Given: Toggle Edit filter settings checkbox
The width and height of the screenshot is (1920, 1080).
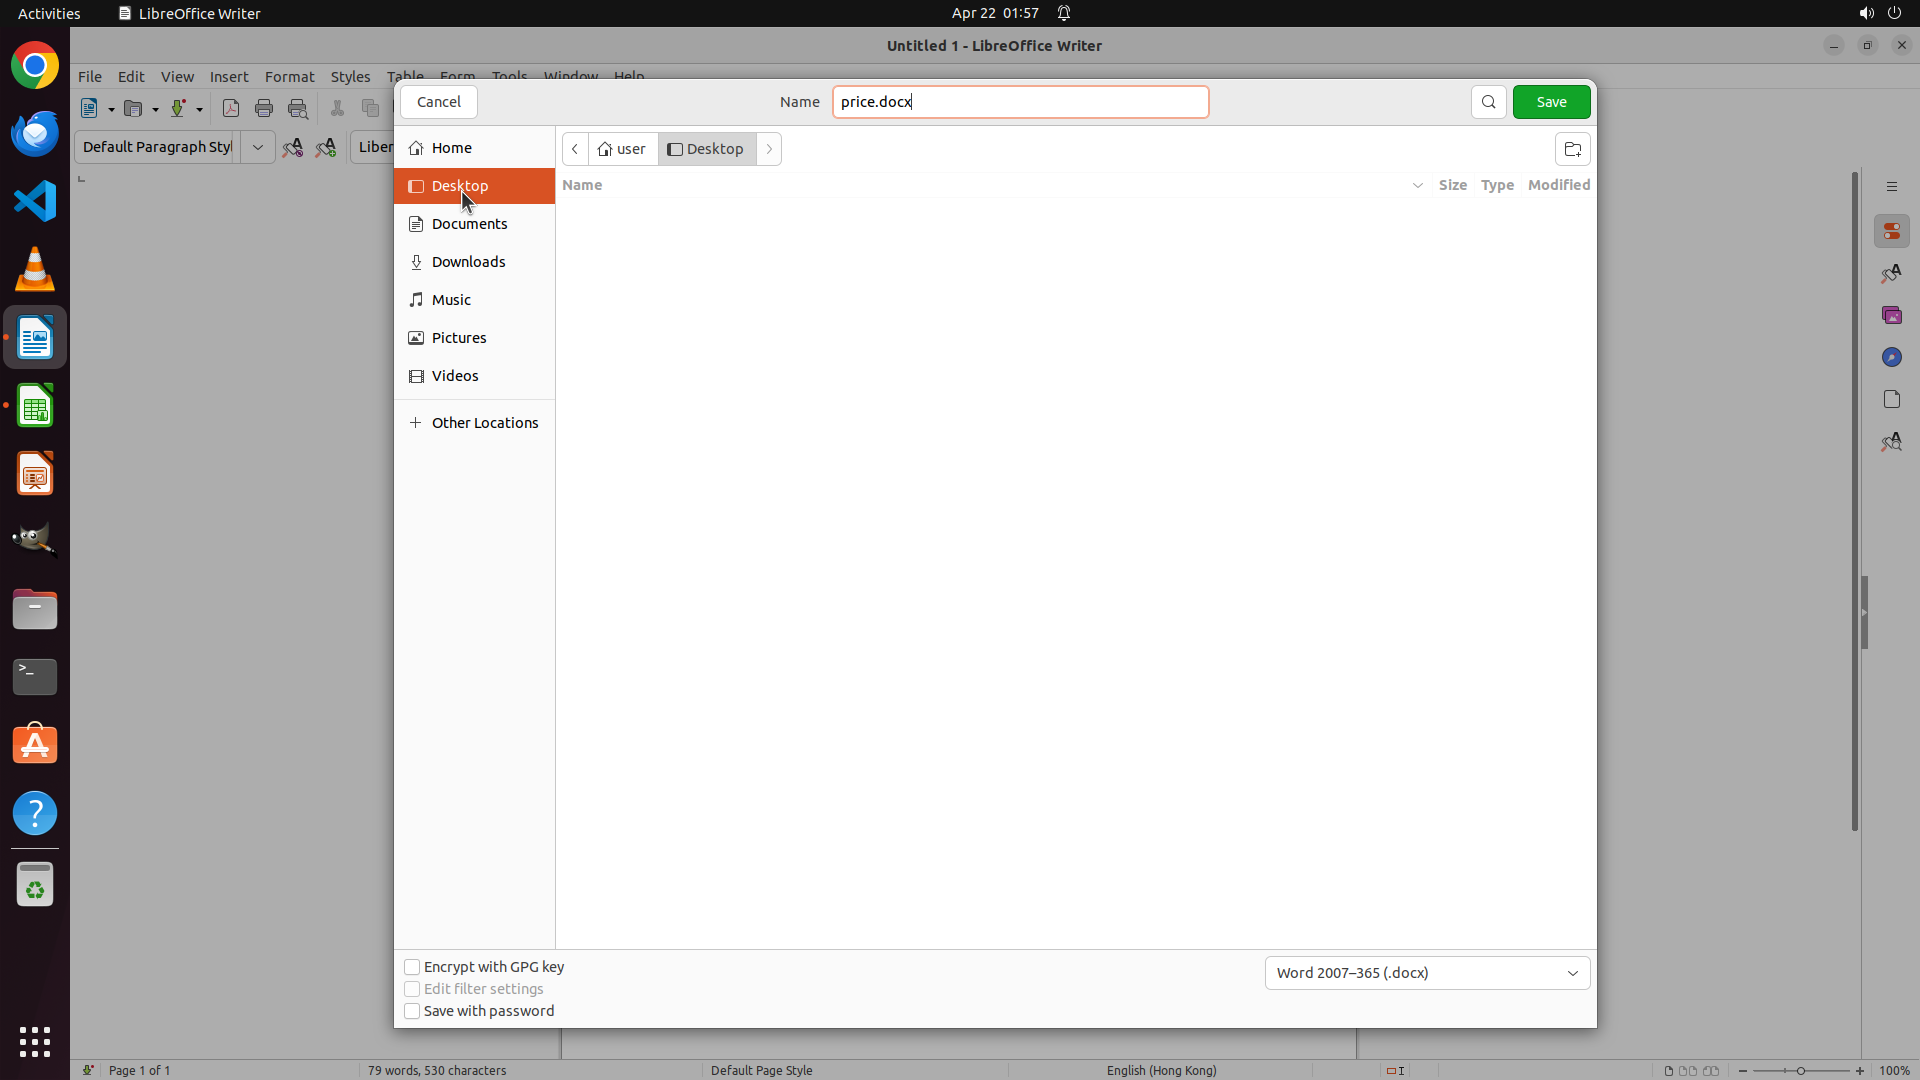Looking at the screenshot, I should [412, 989].
